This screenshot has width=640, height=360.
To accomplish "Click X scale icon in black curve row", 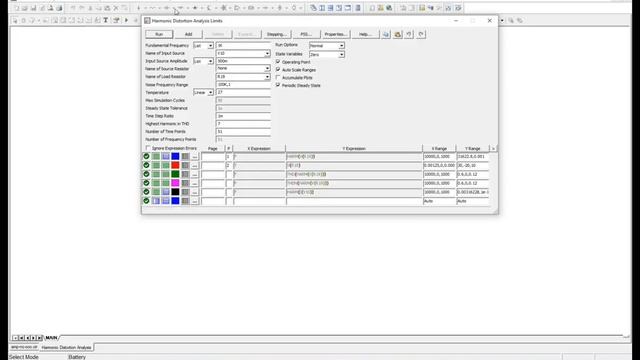I will [x=156, y=192].
